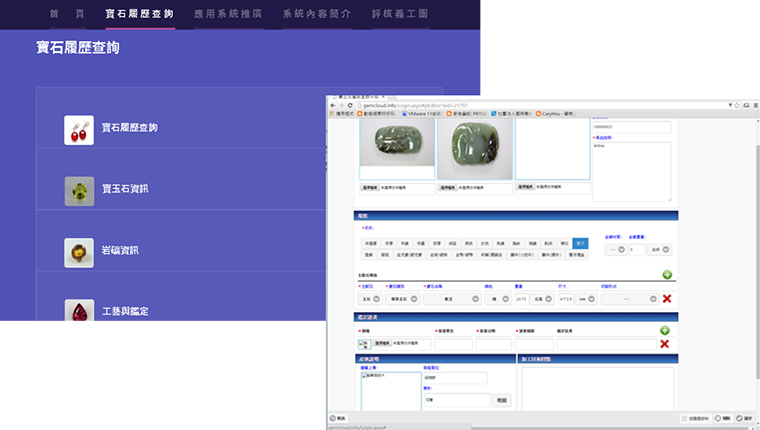Click the delete button in the bottom bar

pos(723,418)
